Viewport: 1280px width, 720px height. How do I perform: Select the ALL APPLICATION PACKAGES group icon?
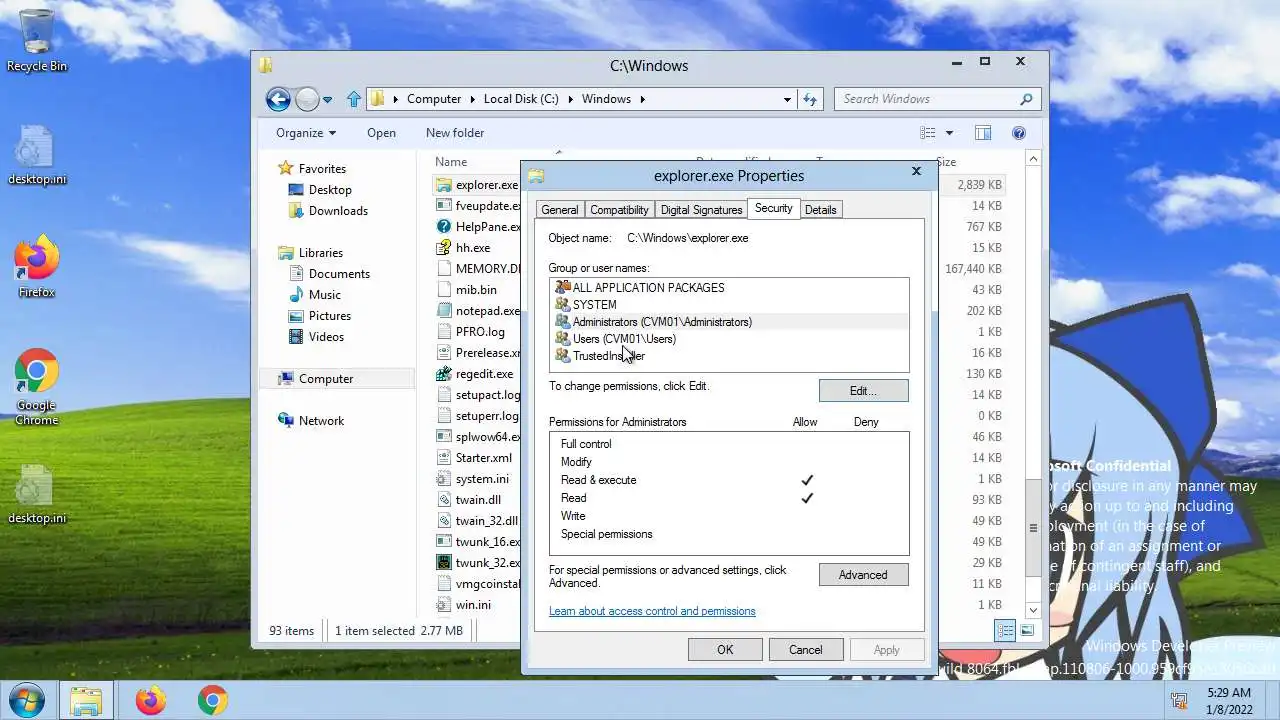562,288
